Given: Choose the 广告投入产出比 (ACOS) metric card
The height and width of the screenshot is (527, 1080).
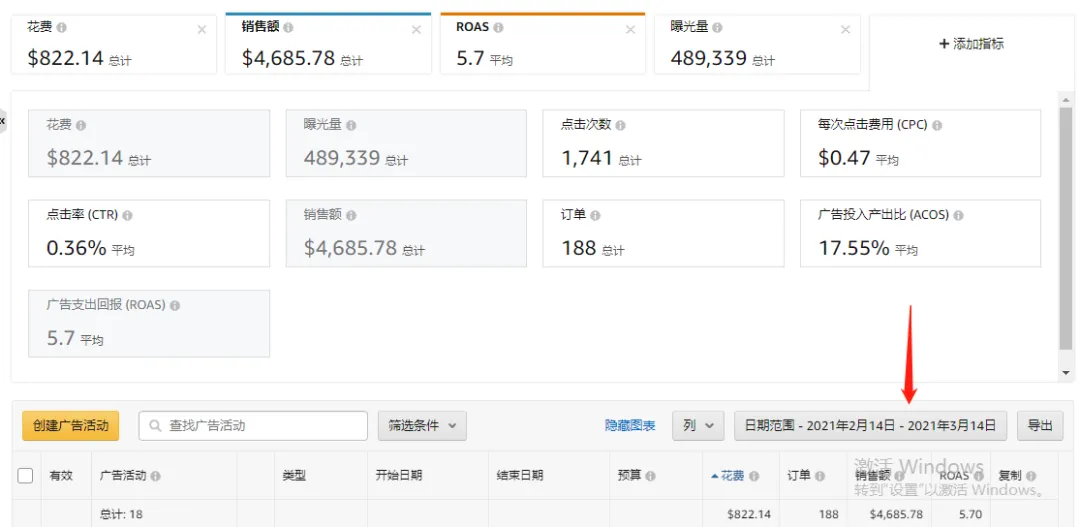Looking at the screenshot, I should (x=920, y=233).
